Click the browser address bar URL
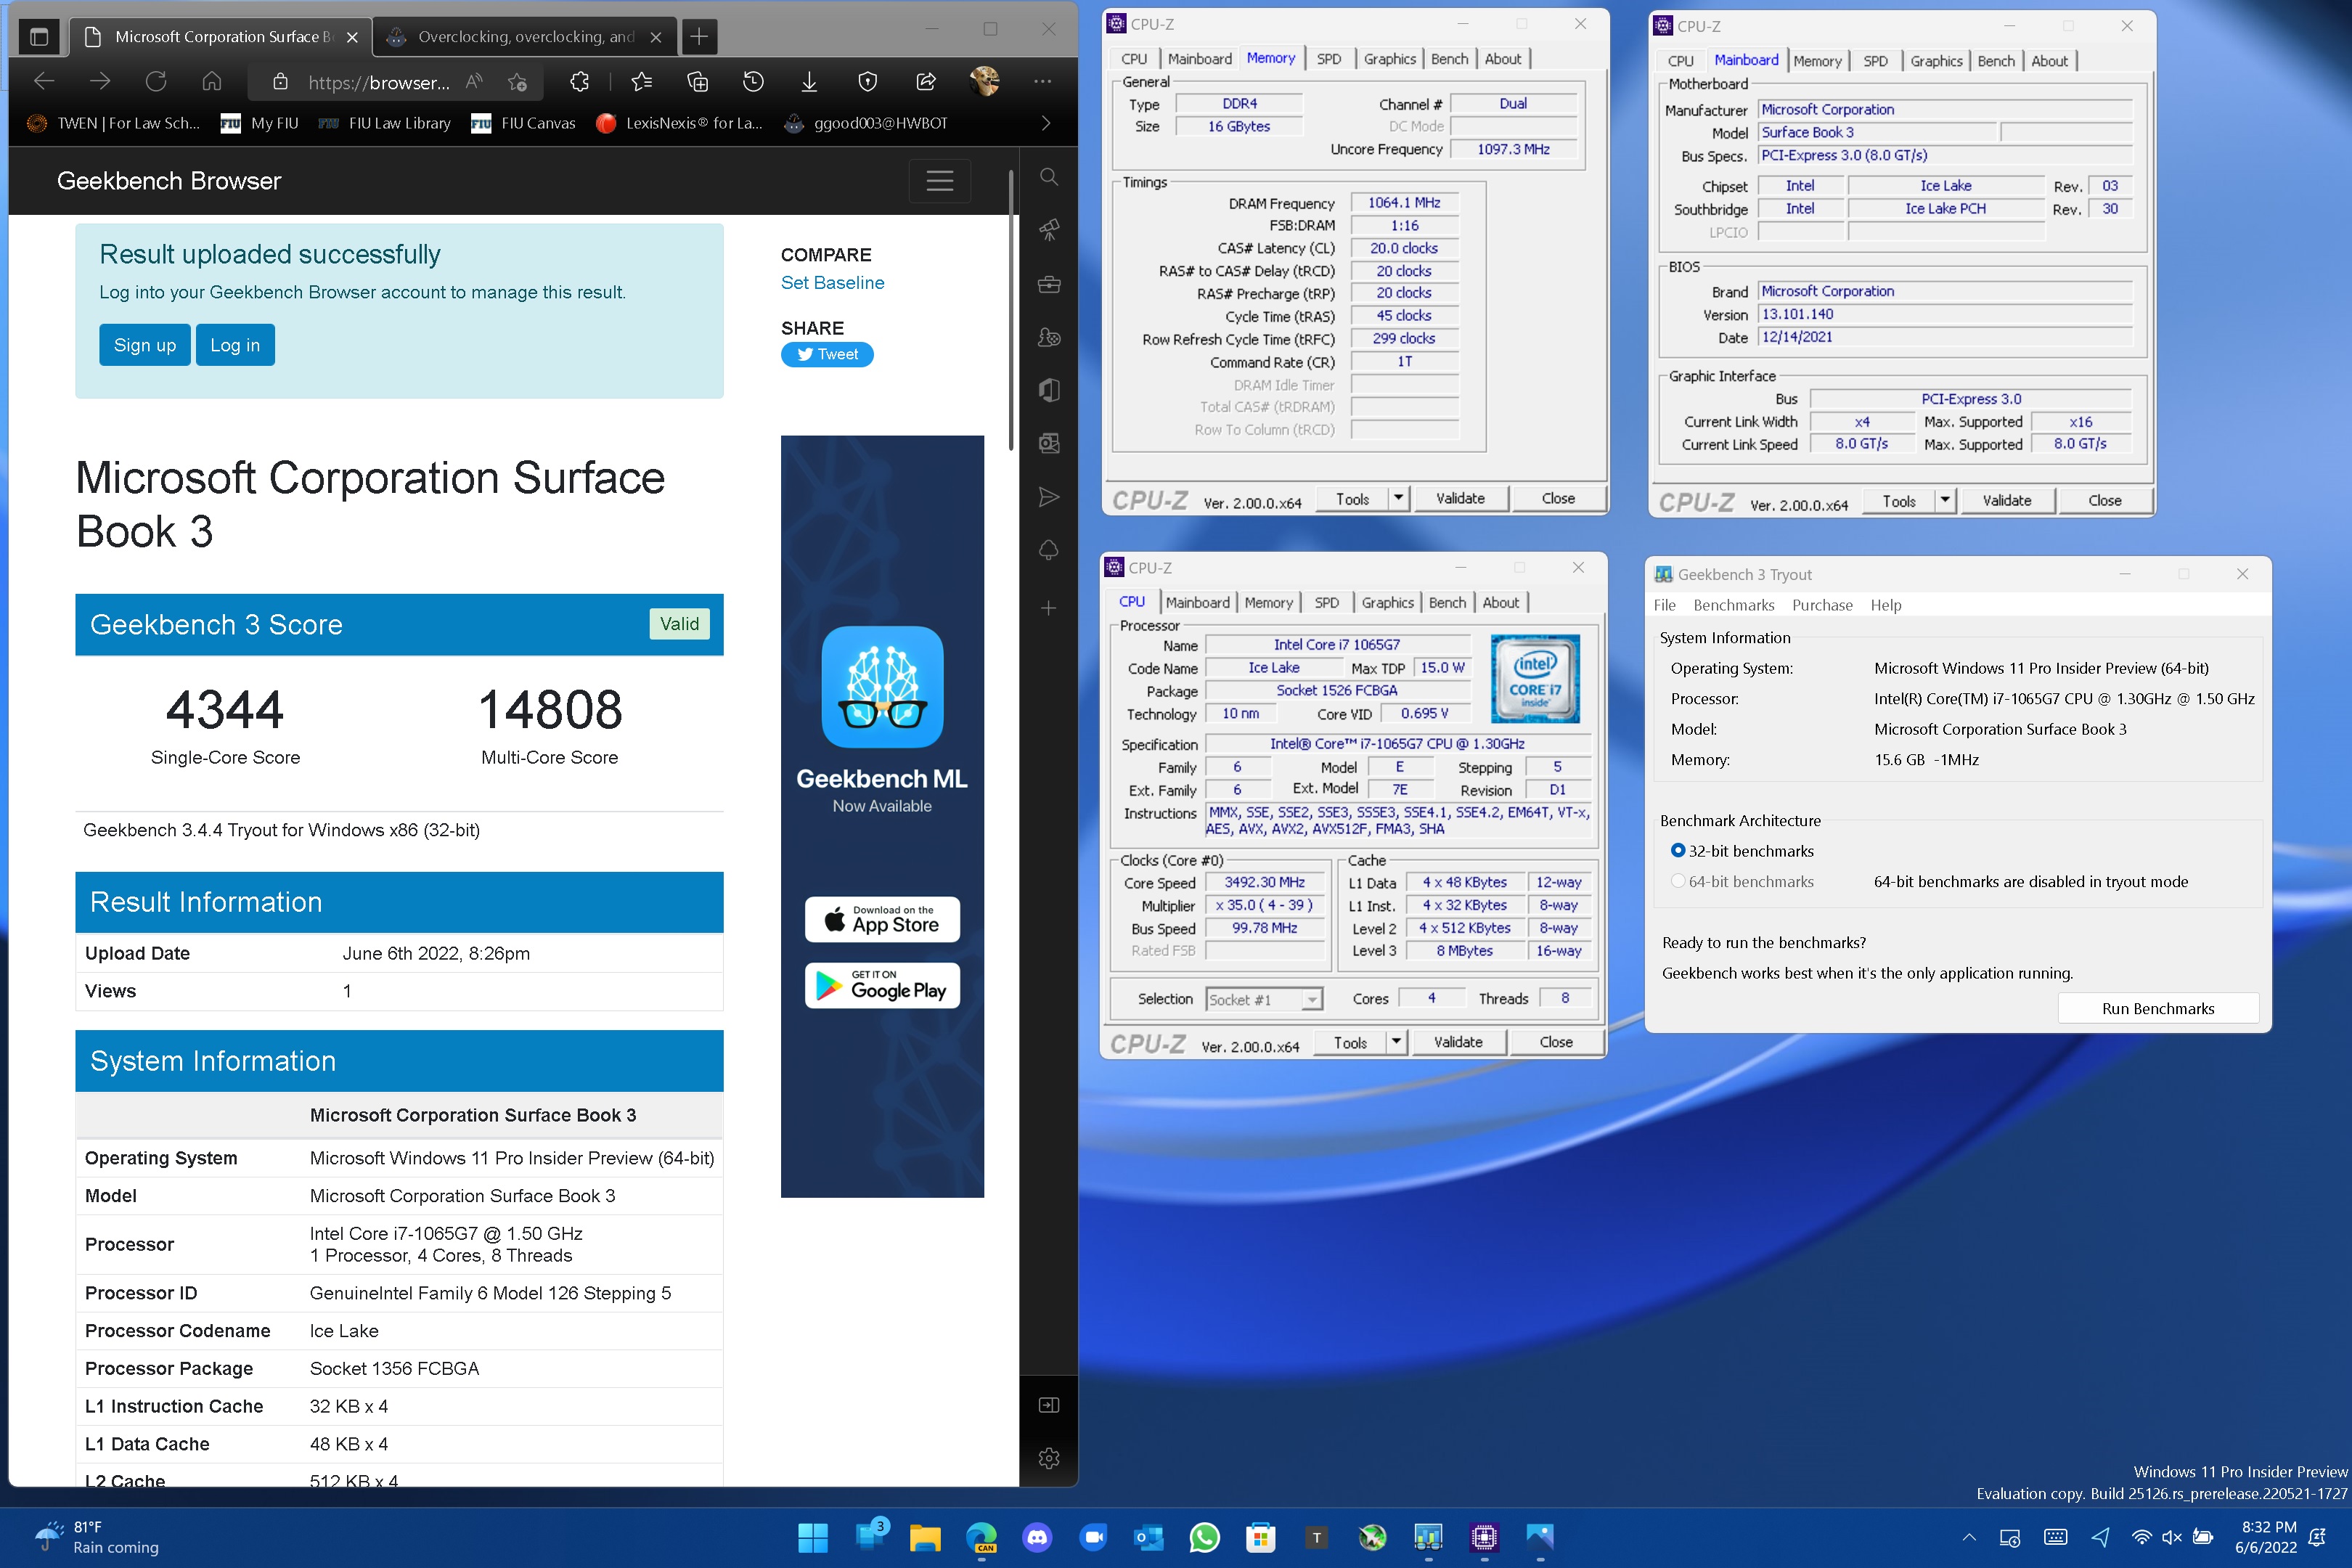This screenshot has width=2352, height=1568. click(x=378, y=82)
